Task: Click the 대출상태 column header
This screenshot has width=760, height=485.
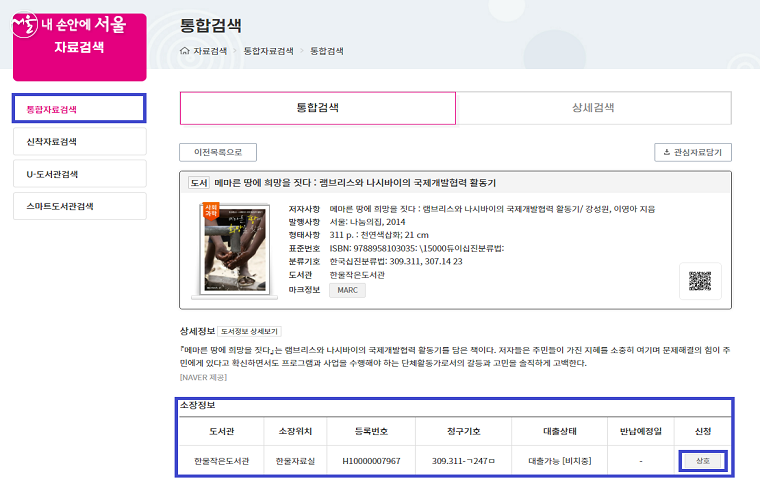Action: (x=560, y=431)
